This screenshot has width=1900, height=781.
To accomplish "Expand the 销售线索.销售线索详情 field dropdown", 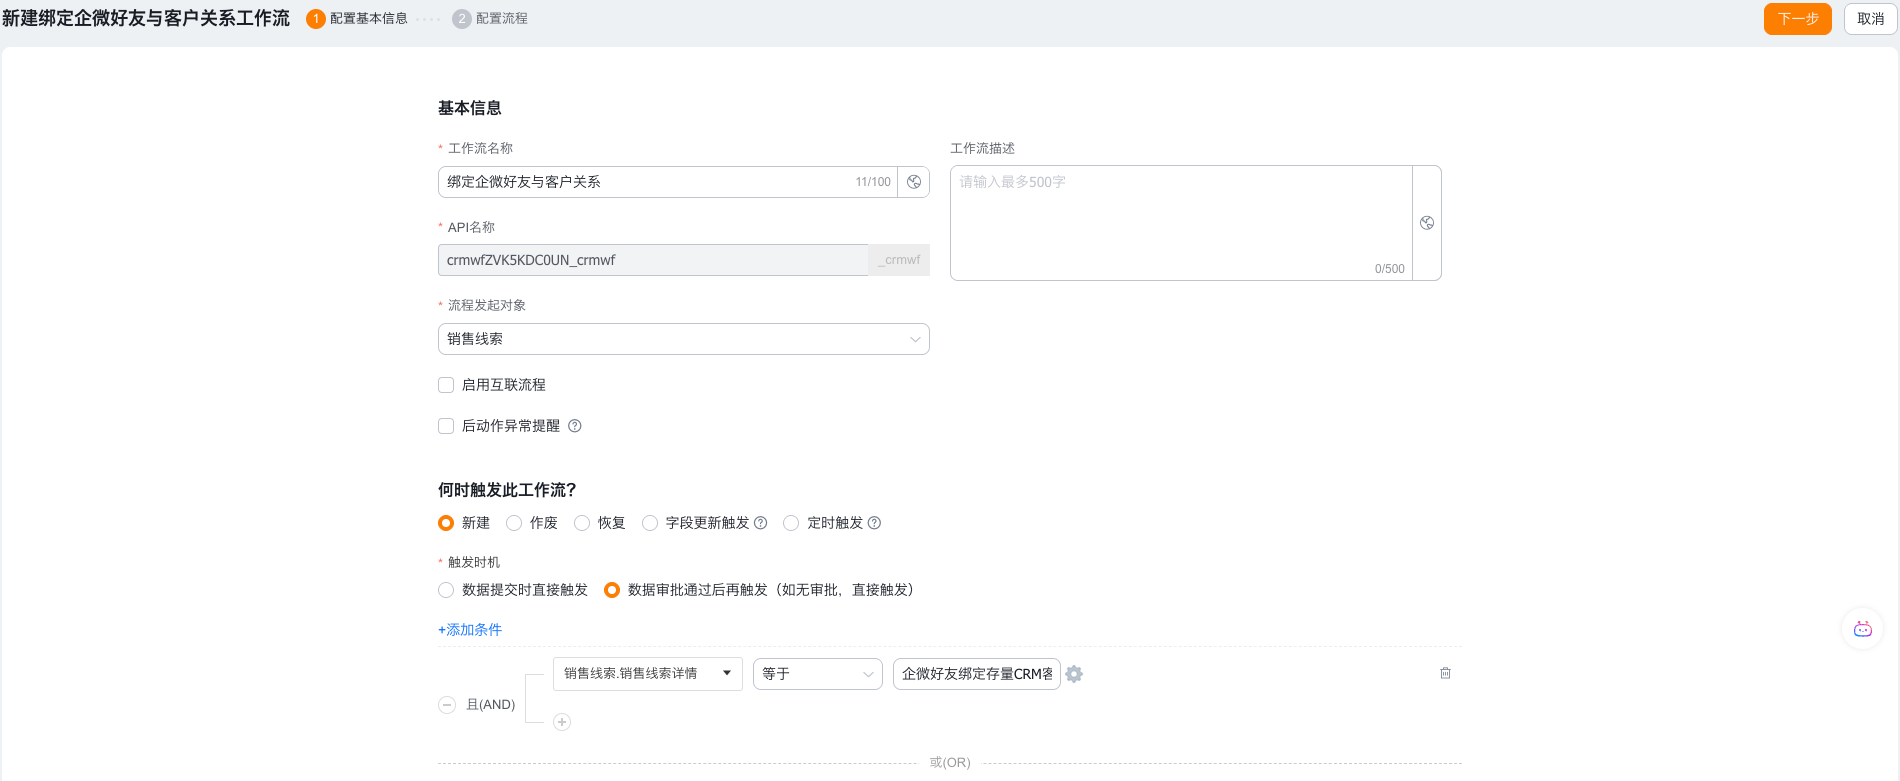I will [x=647, y=674].
